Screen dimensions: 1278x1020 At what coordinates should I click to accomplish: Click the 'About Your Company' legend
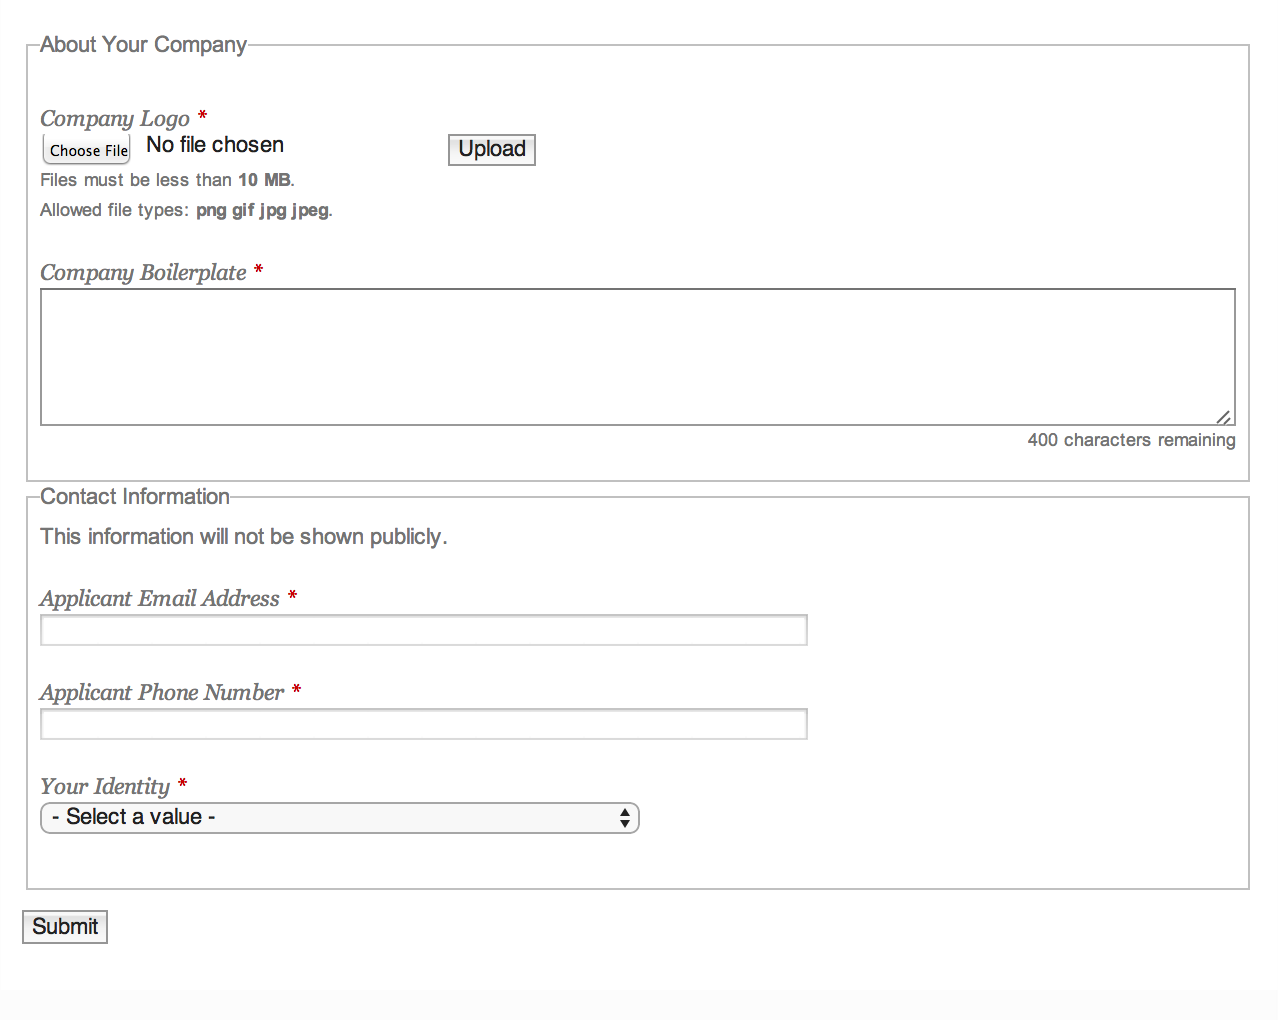[143, 45]
